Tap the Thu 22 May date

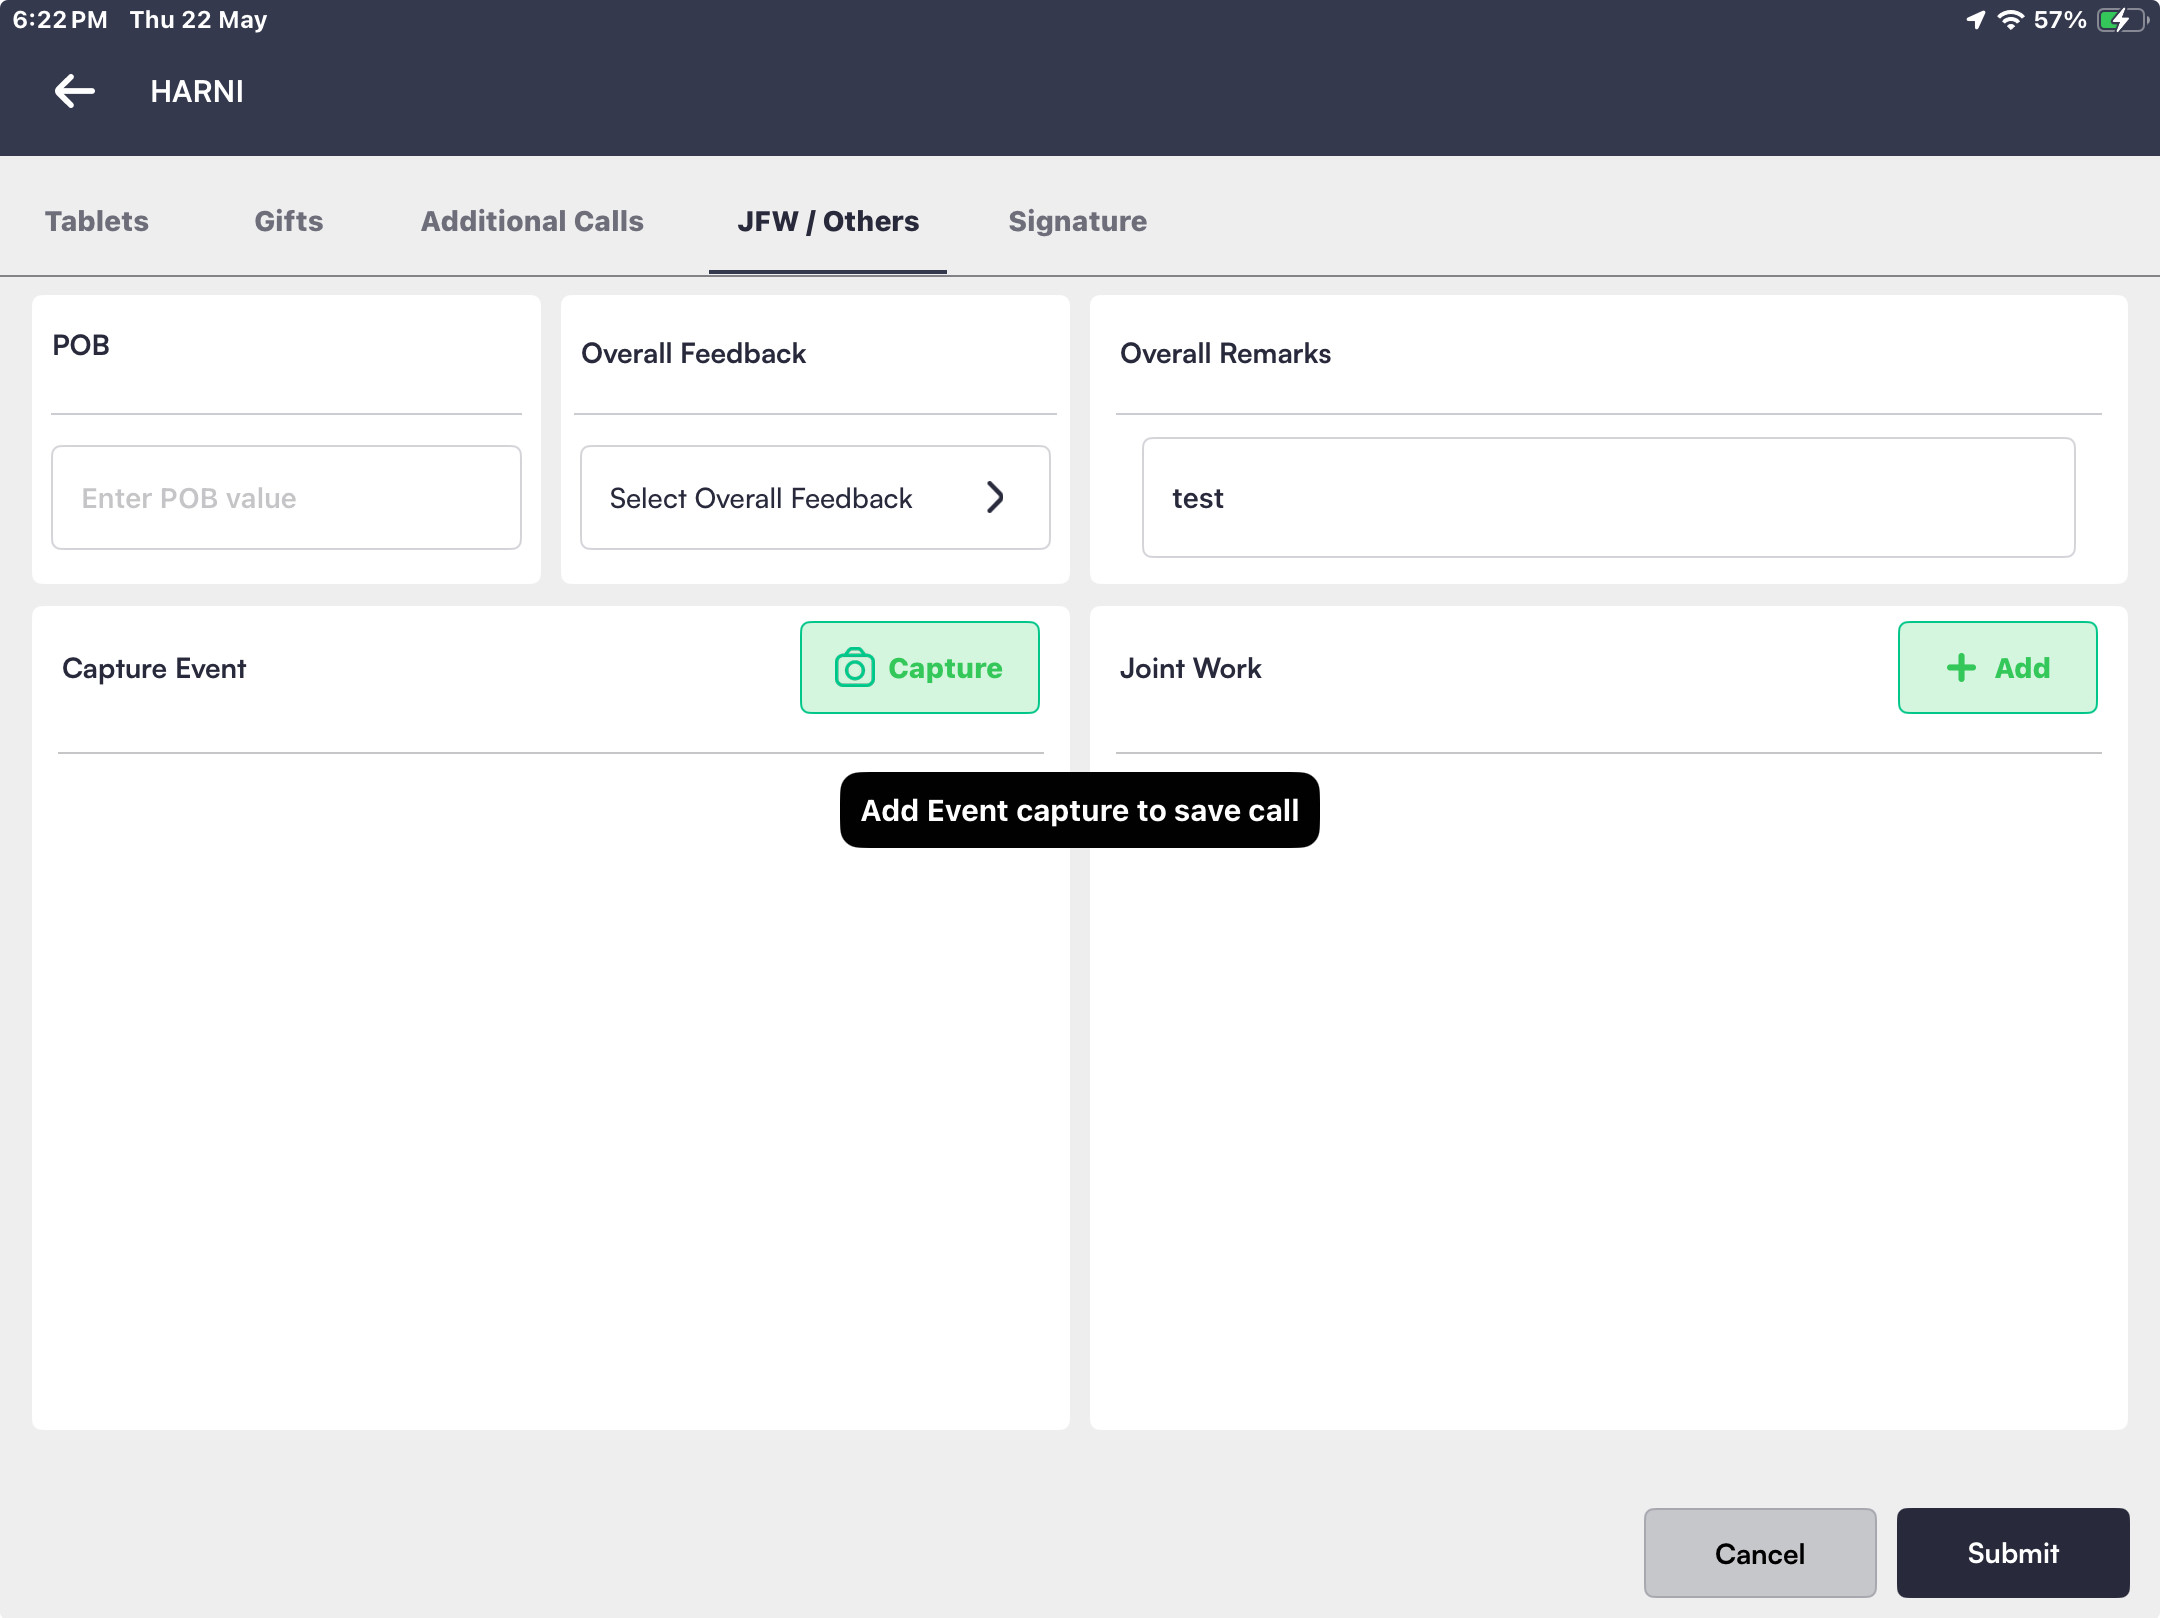pos(198,20)
